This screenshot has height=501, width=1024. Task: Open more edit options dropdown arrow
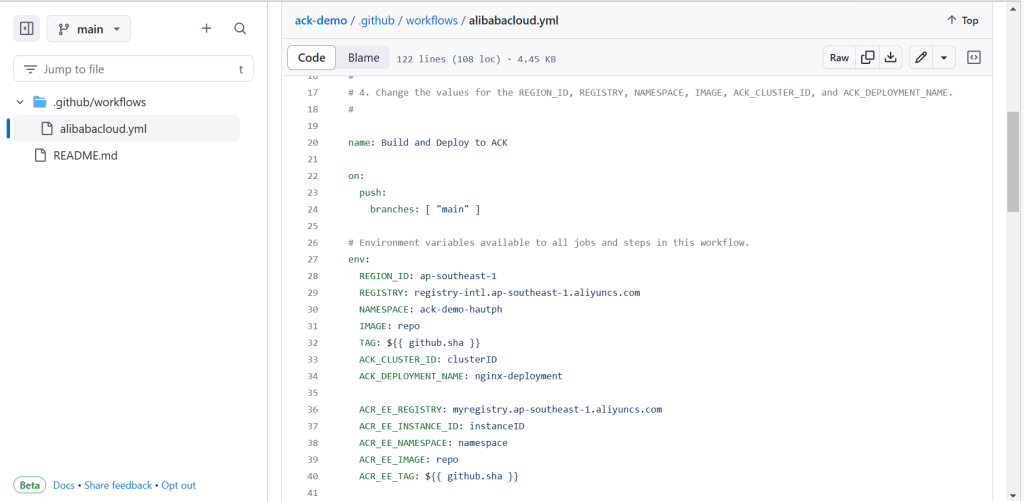coord(945,58)
